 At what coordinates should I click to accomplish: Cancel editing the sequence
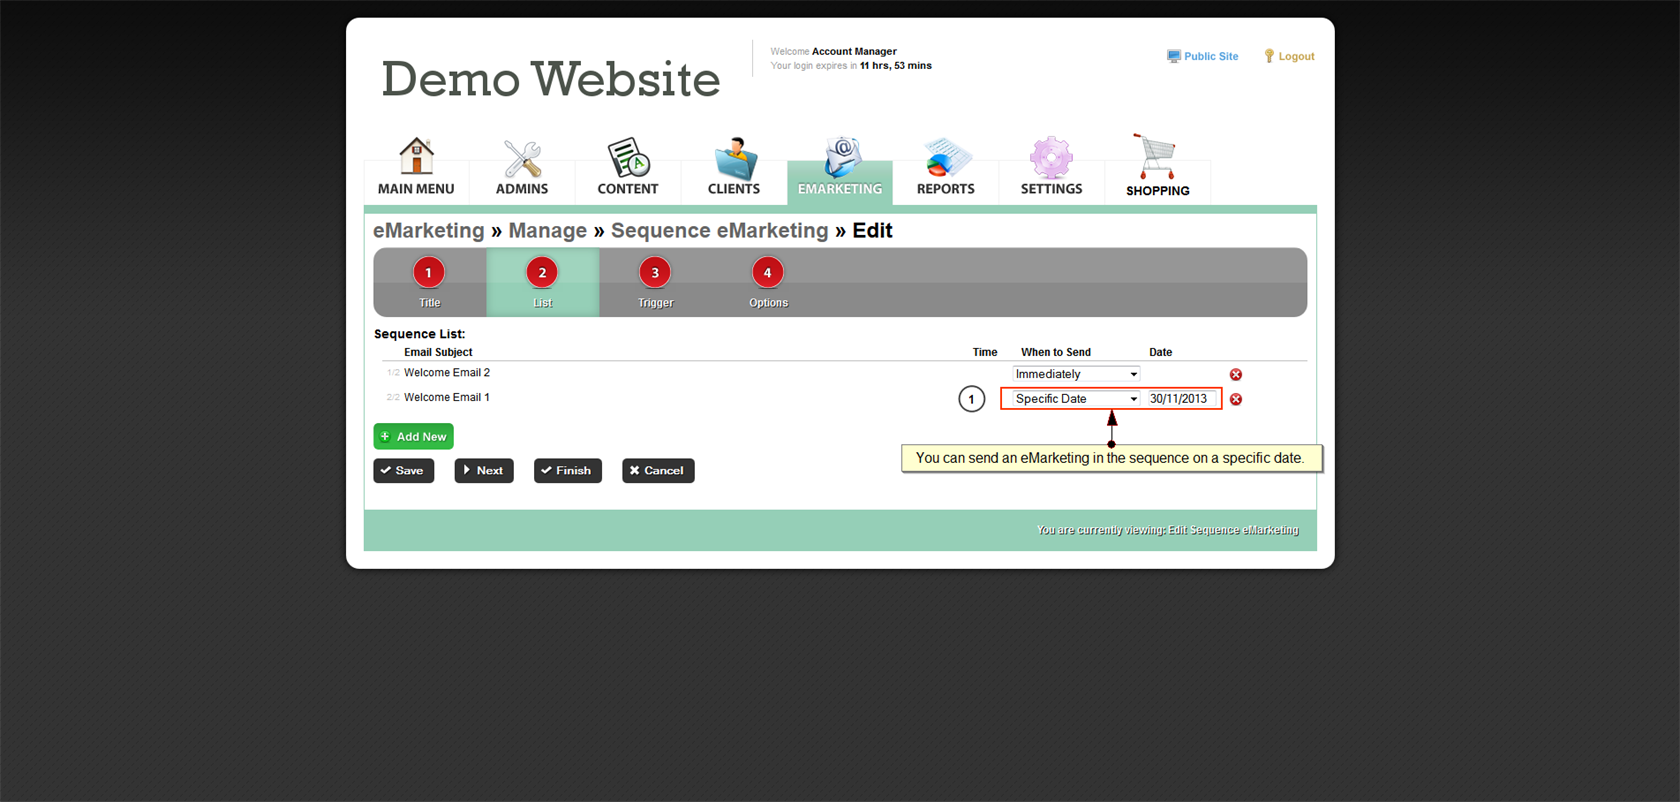coord(658,471)
